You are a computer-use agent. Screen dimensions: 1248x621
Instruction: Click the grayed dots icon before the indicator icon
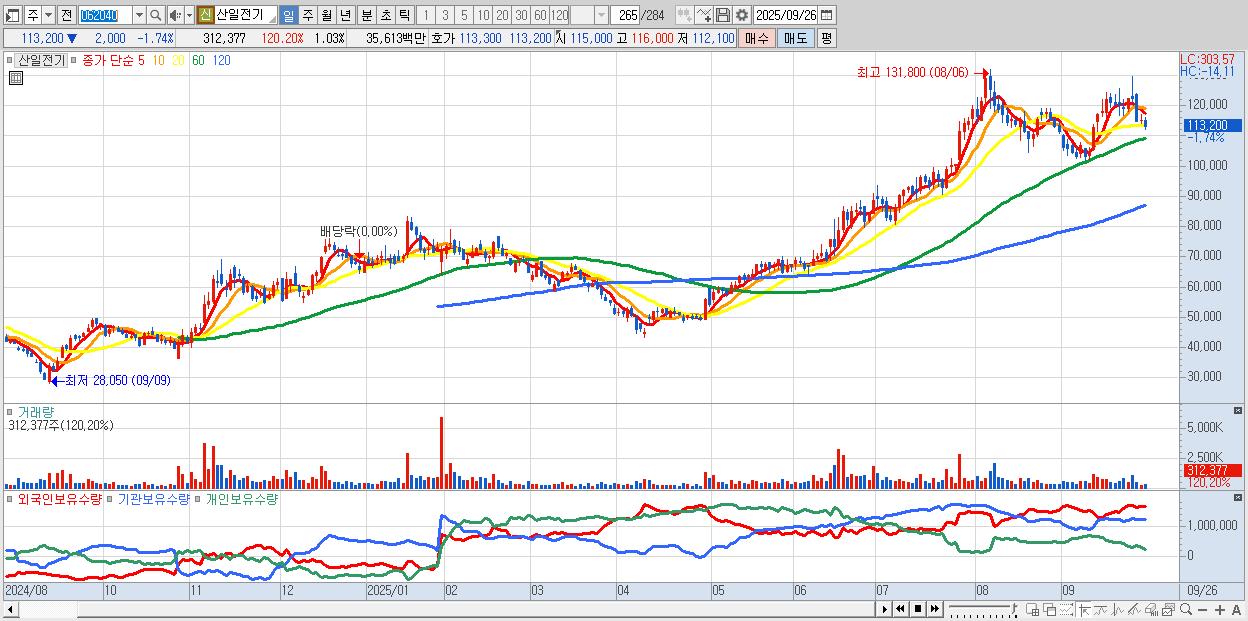[x=684, y=15]
